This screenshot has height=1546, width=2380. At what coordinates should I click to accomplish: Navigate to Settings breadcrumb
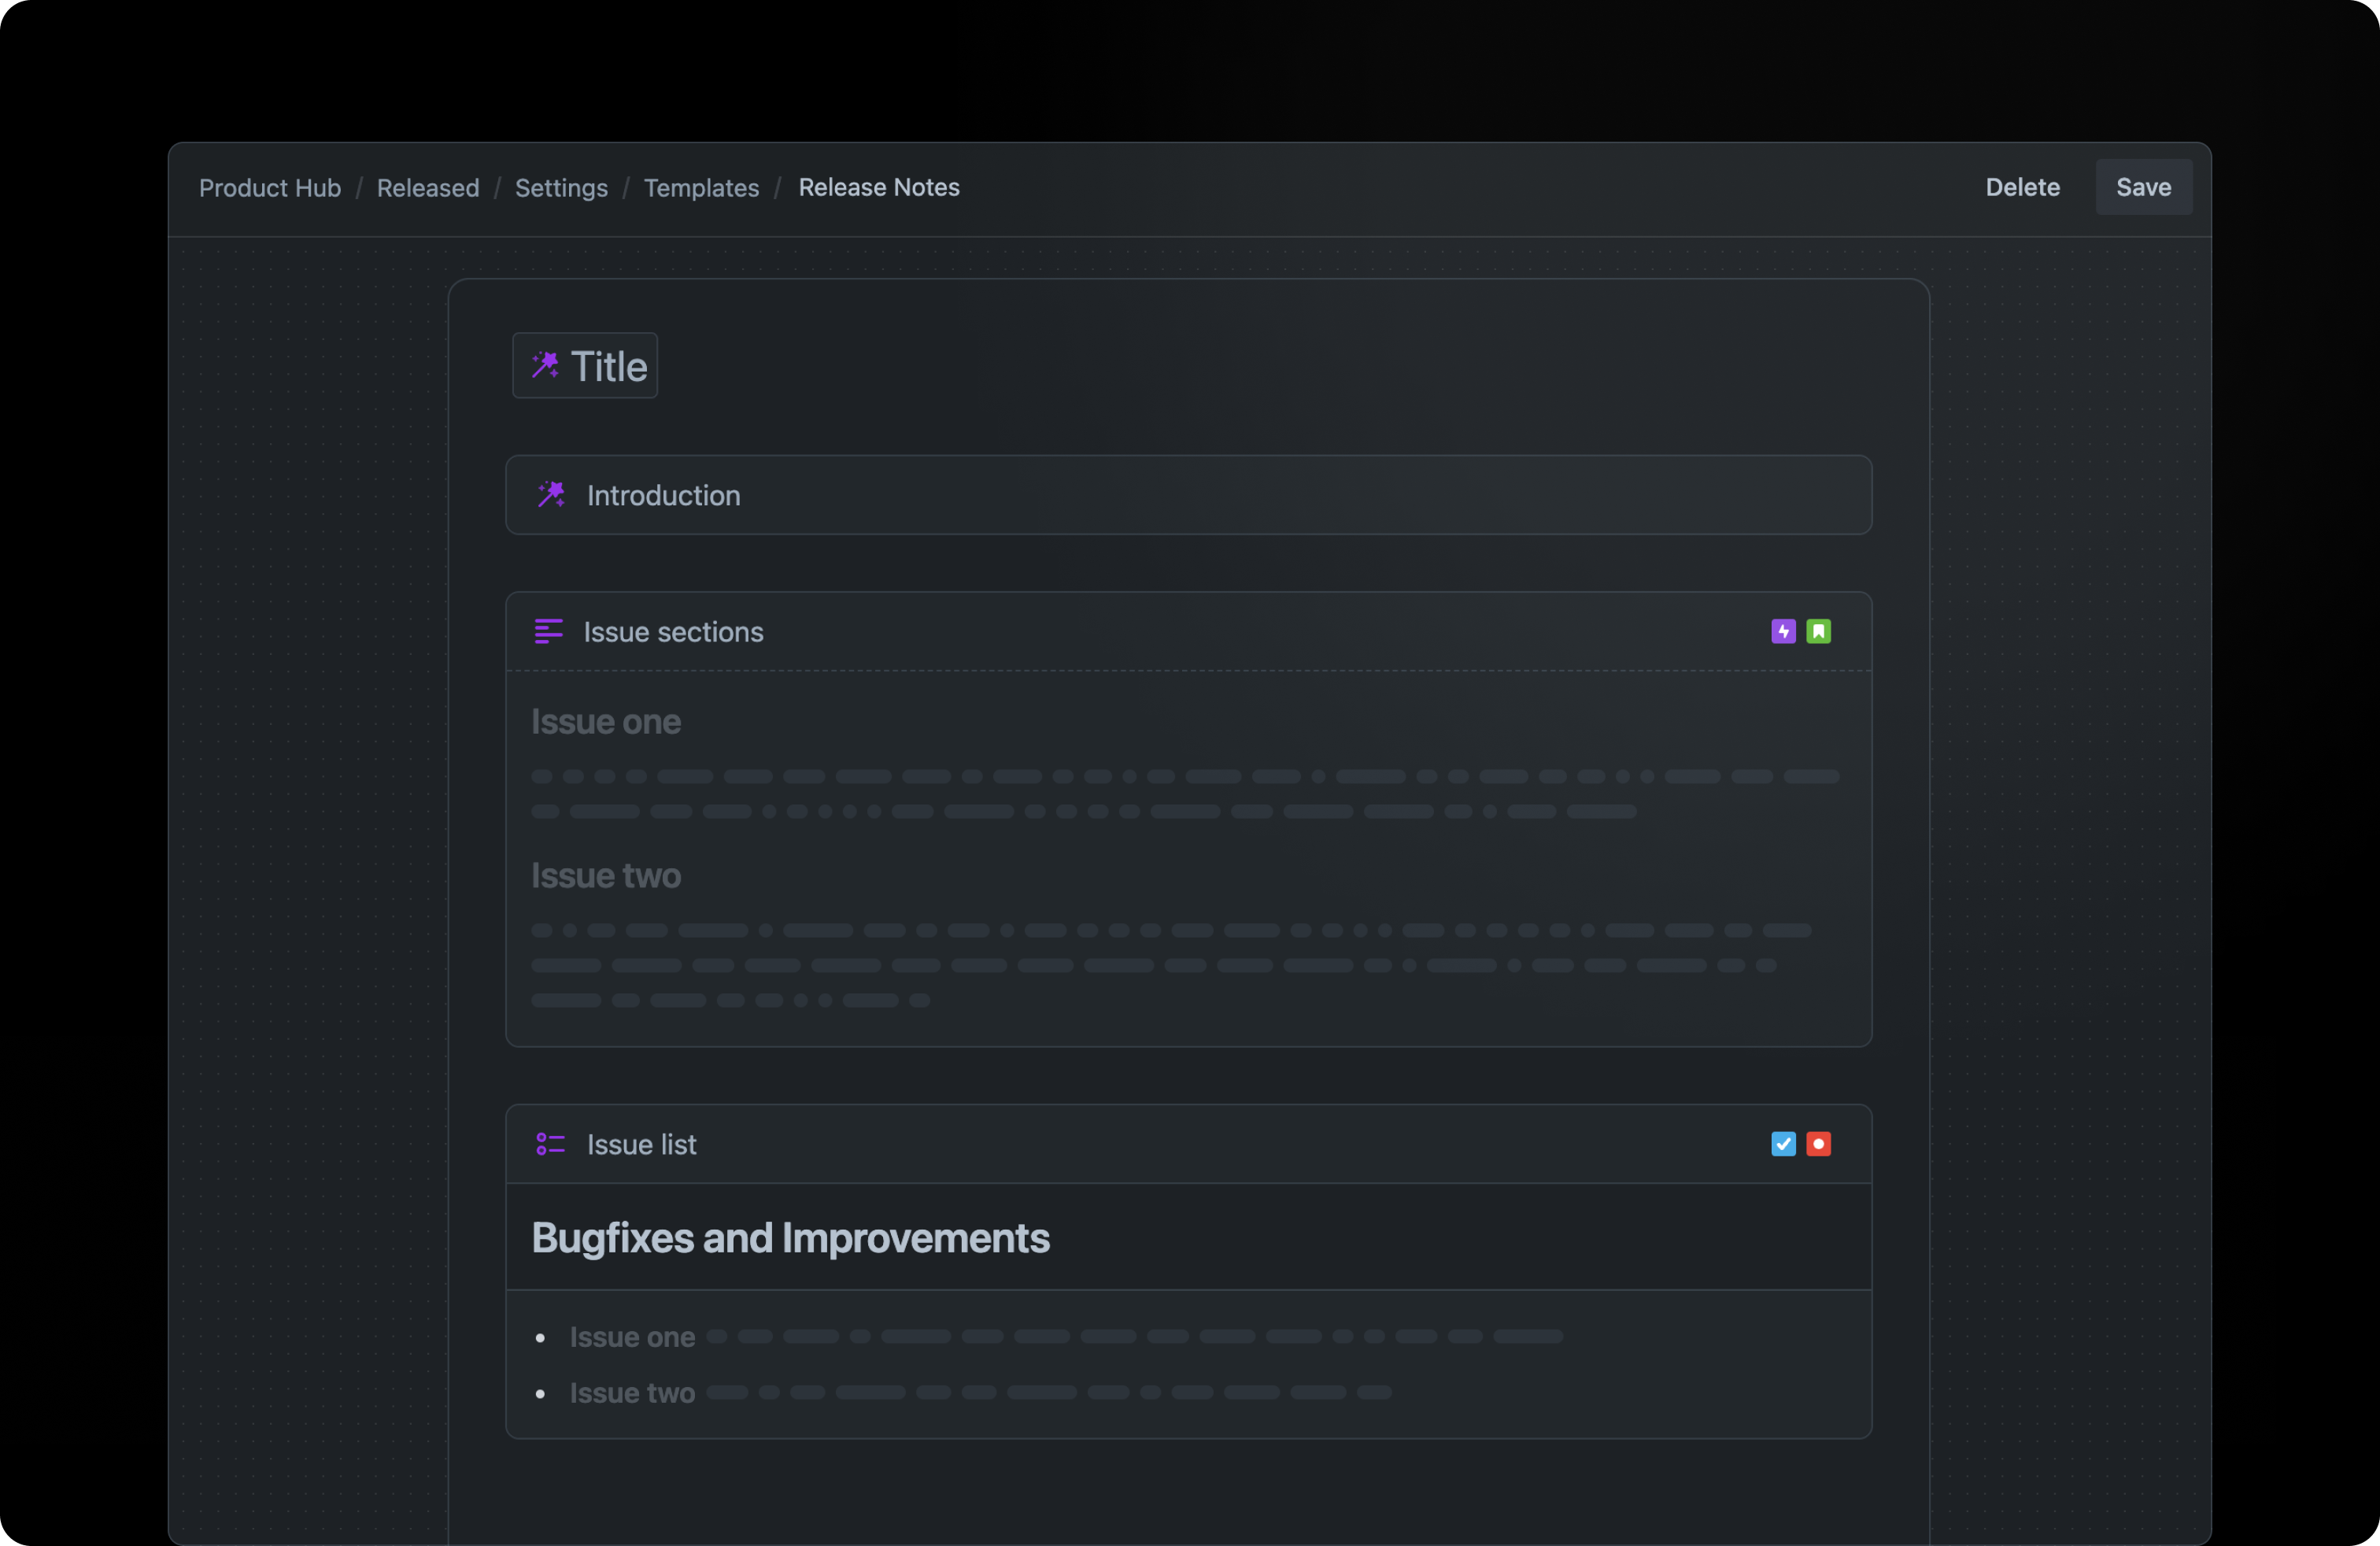coord(561,188)
